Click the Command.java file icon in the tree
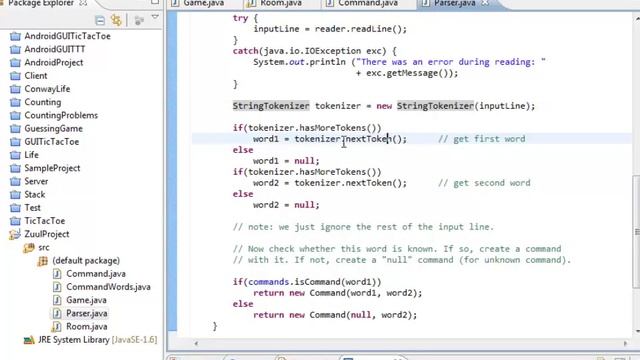 pos(57,274)
